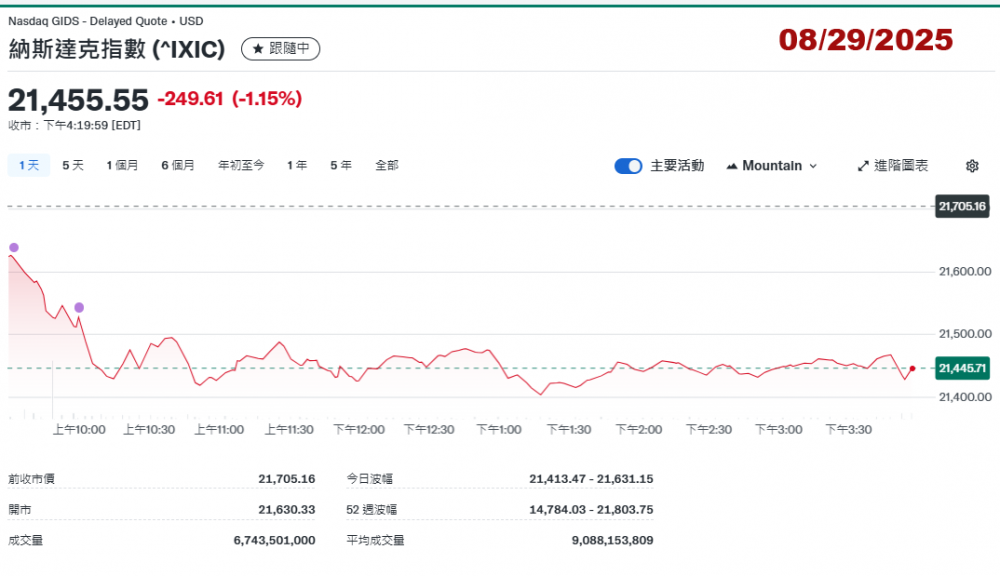The width and height of the screenshot is (1000, 576).
Task: Open 進階圖表 advanced chart view
Action: coord(892,166)
